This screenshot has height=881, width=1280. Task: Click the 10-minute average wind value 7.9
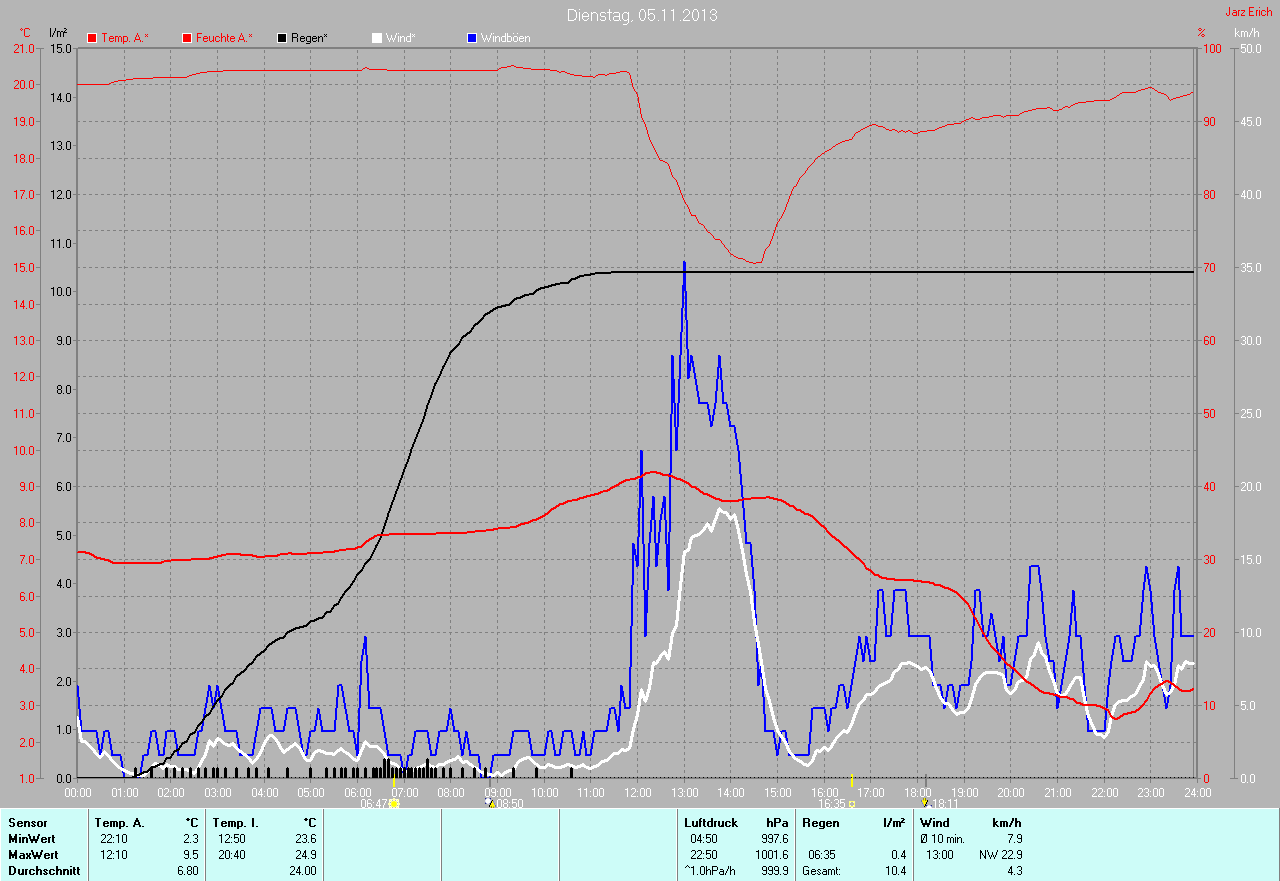pyautogui.click(x=1013, y=839)
